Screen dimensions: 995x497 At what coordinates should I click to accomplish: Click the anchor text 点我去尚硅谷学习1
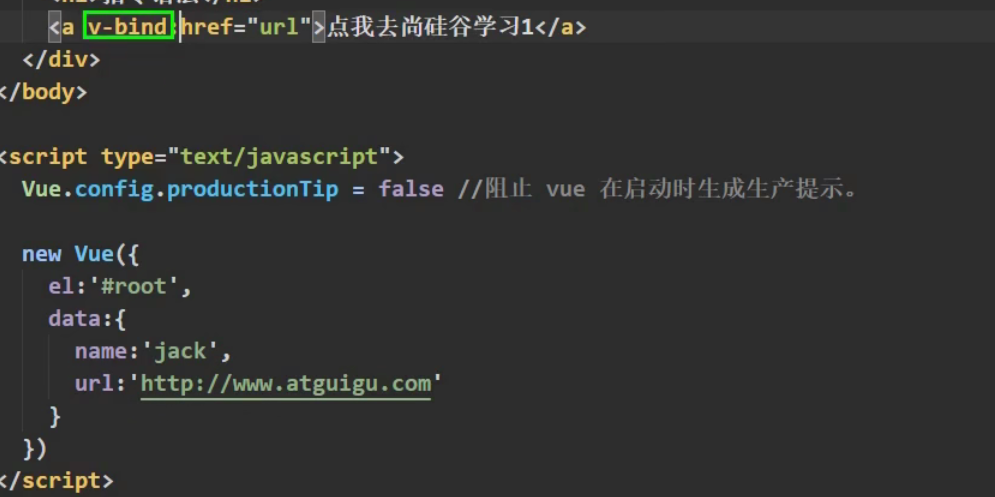[430, 27]
